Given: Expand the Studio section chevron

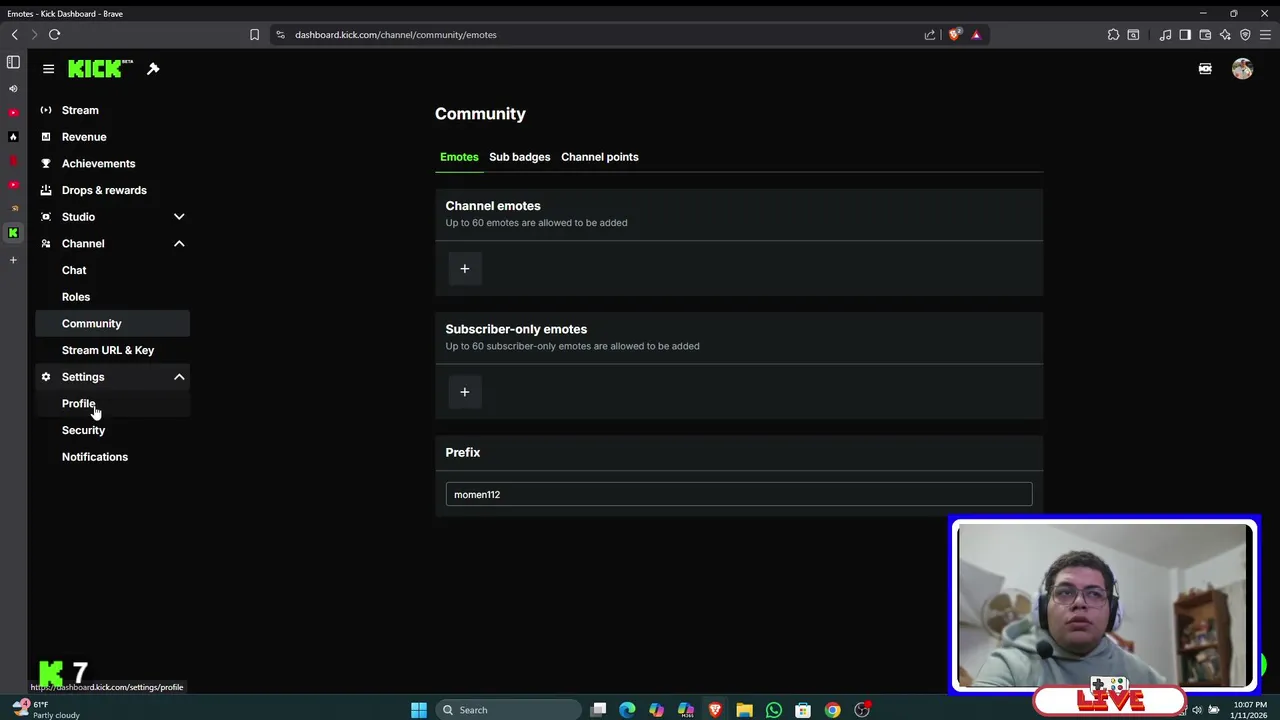Looking at the screenshot, I should coord(179,217).
